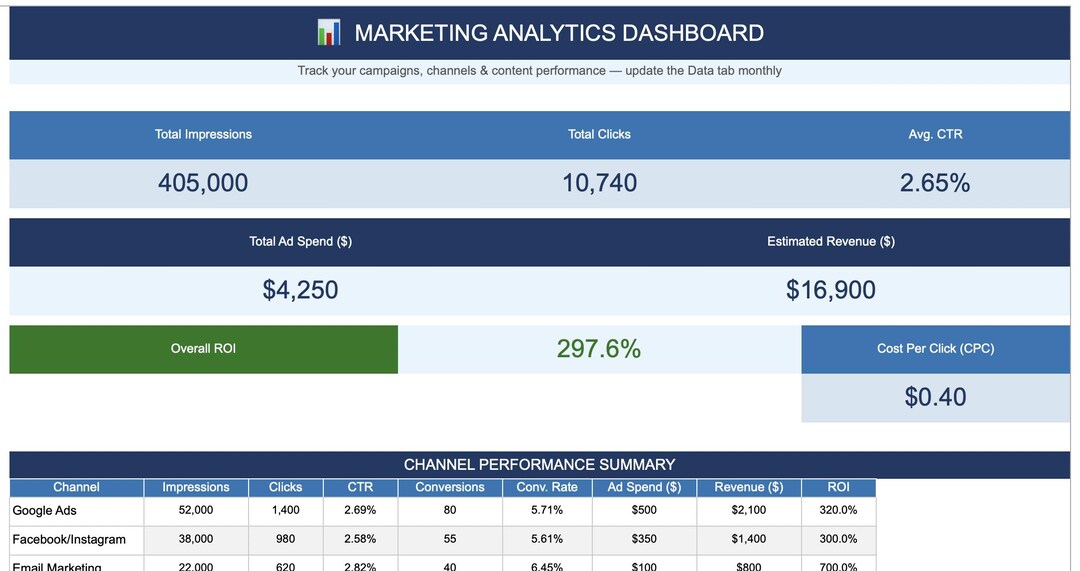This screenshot has height=571, width=1080.
Task: Click Google Ads revenue $2,100
Action: (749, 510)
